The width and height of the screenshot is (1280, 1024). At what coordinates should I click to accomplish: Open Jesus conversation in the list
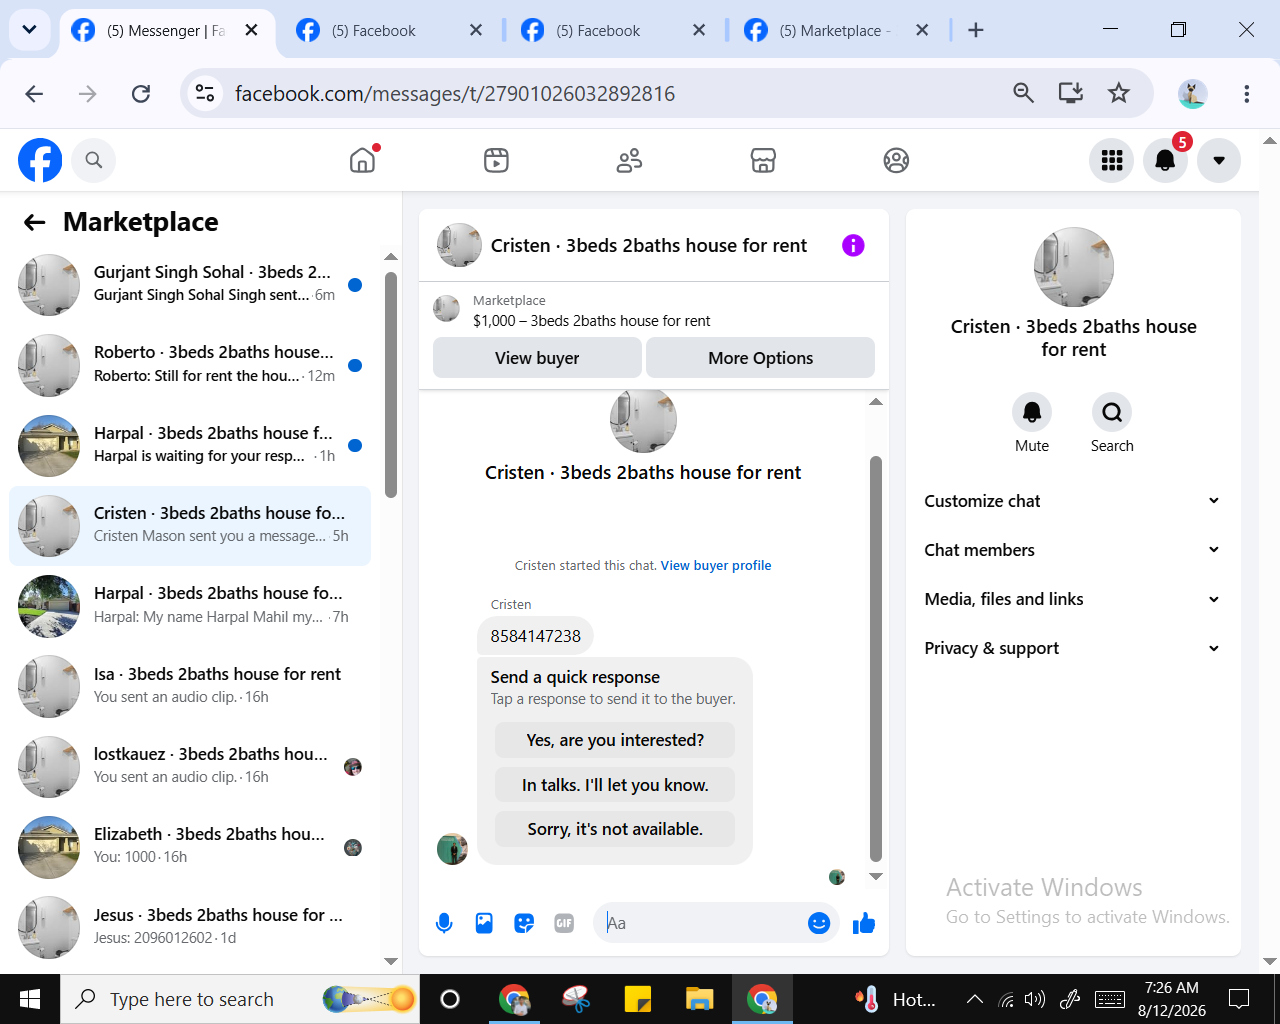point(190,927)
